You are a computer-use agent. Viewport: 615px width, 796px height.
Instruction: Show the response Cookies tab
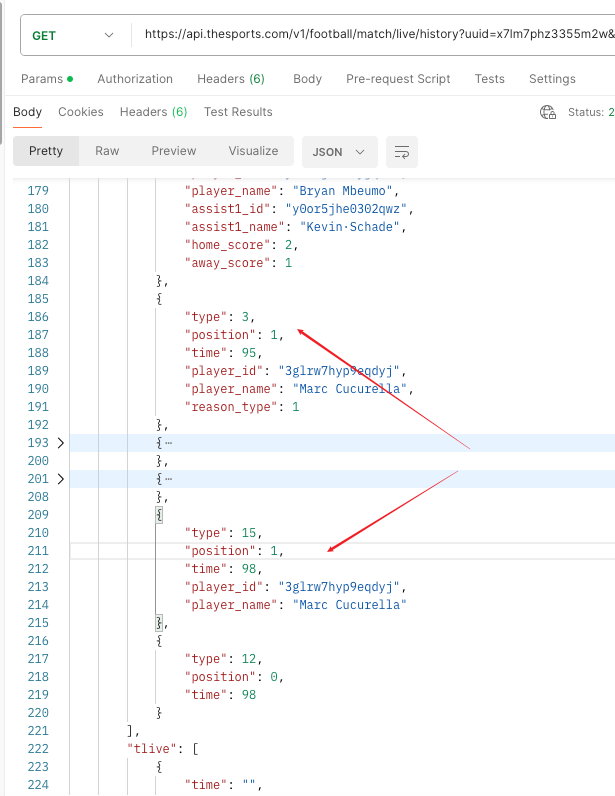[x=81, y=112]
